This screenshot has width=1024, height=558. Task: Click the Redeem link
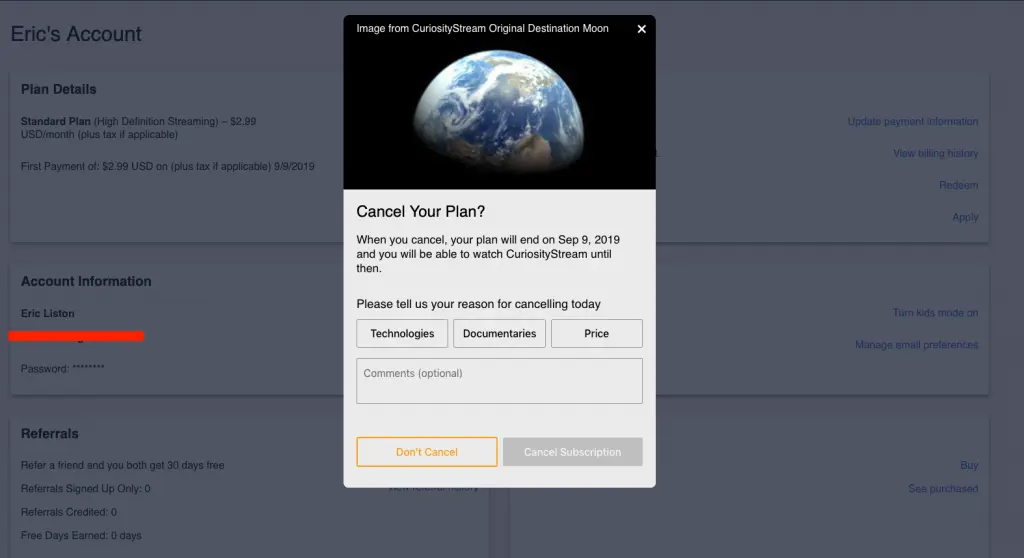(x=958, y=186)
